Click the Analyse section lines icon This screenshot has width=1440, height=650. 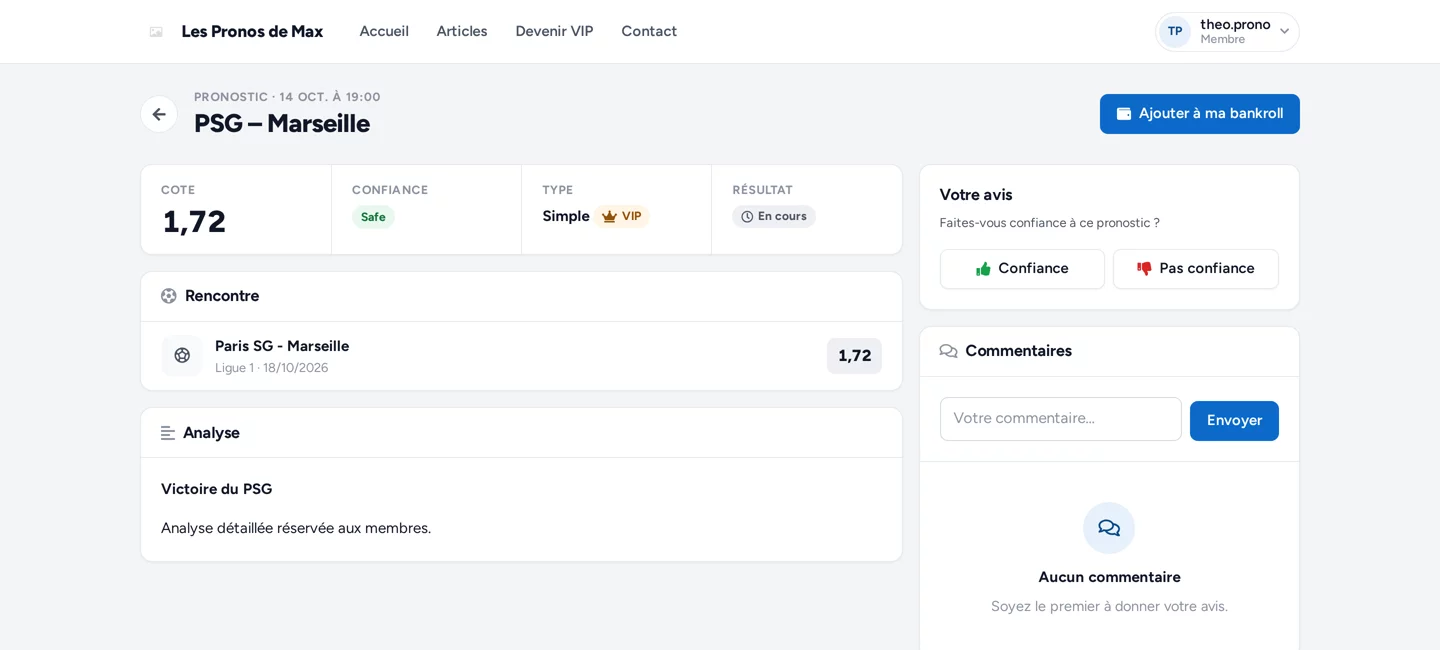click(x=168, y=433)
